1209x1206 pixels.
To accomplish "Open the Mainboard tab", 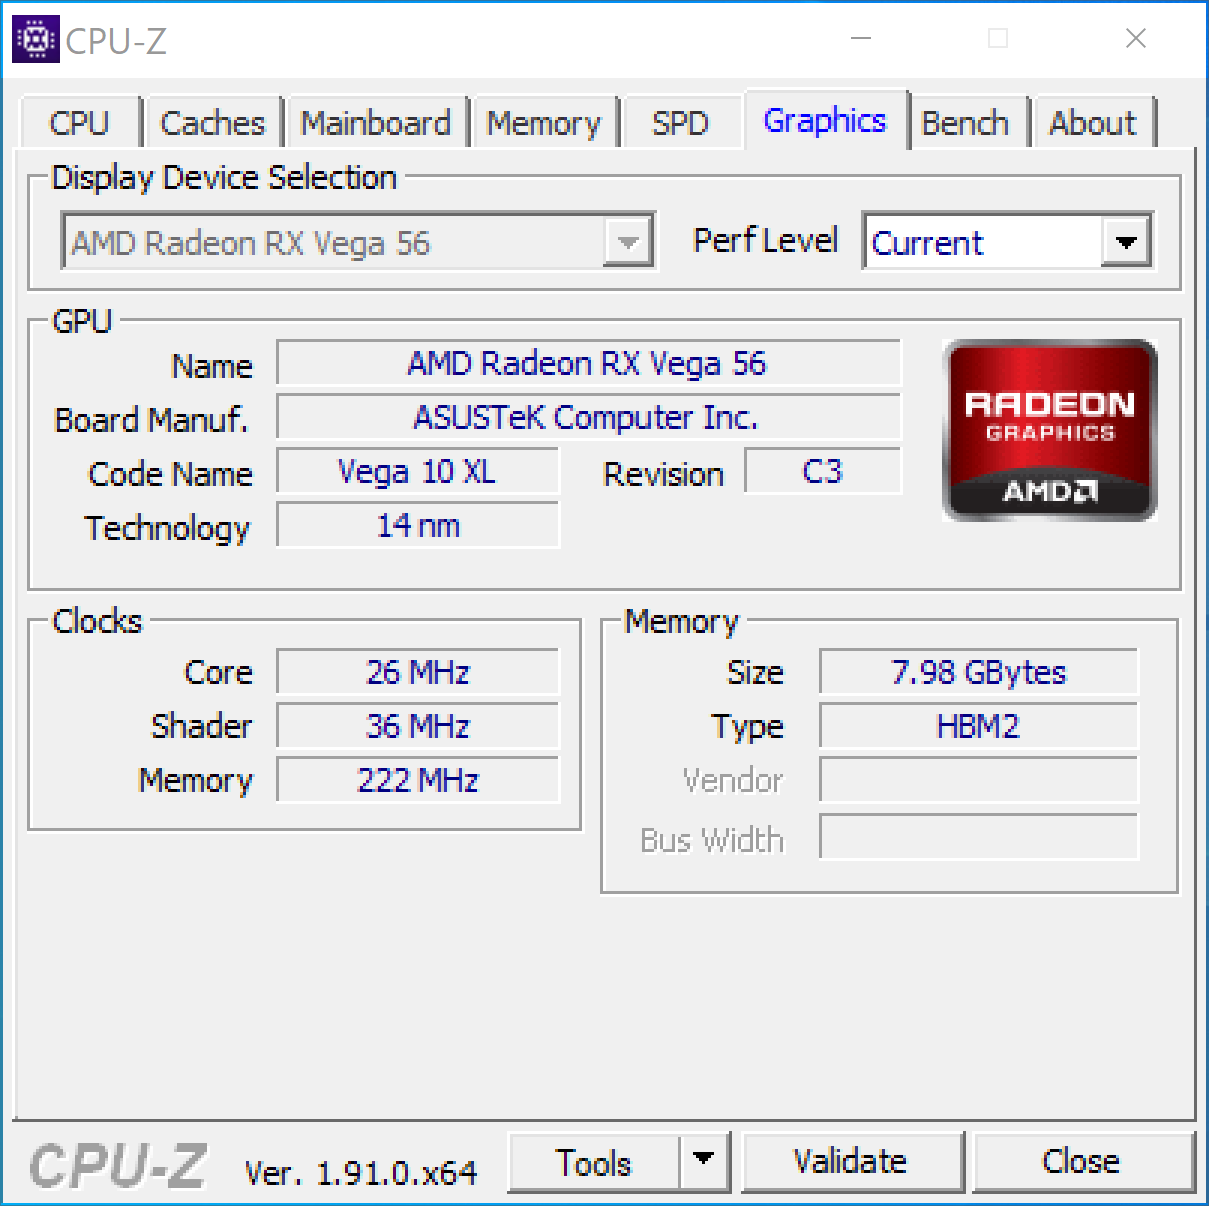I will 376,123.
